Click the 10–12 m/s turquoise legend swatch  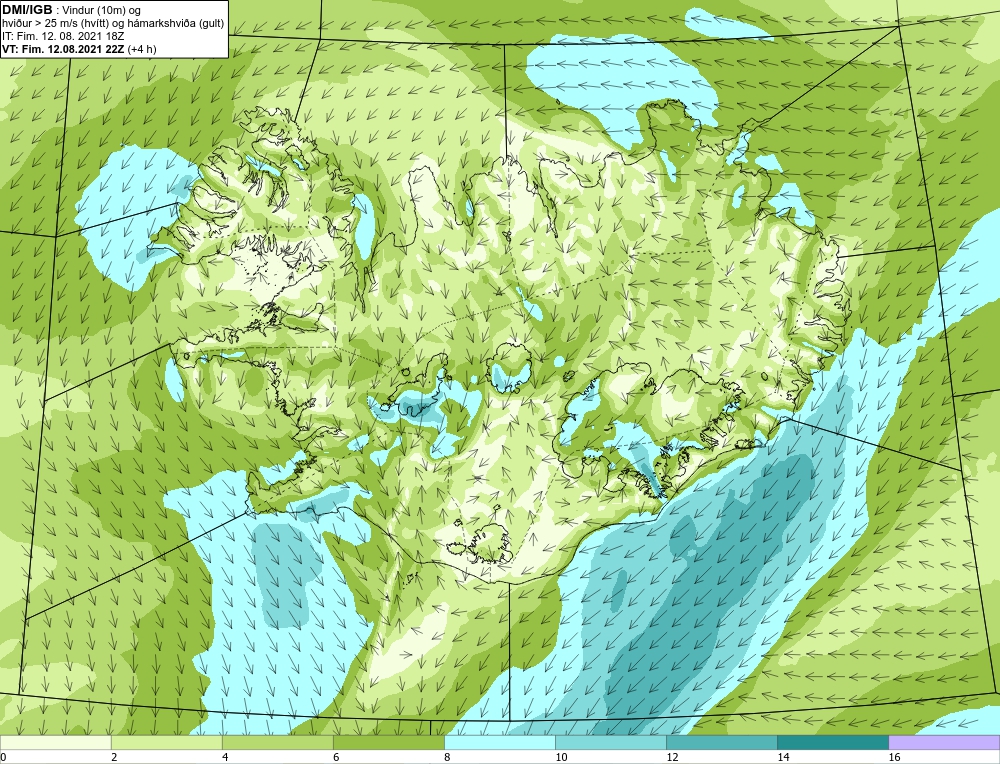point(611,742)
